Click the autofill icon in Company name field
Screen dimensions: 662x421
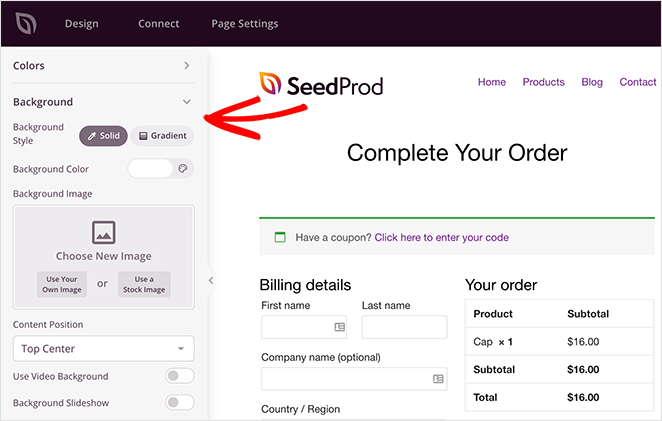(438, 379)
